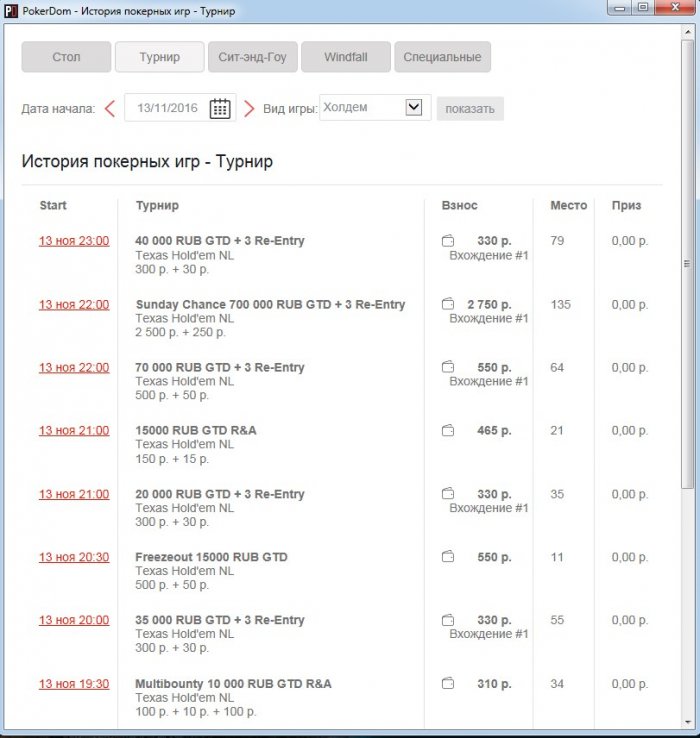The width and height of the screenshot is (700, 738).
Task: Select Freezeout 15000 RUB GTD title
Action: pos(211,557)
